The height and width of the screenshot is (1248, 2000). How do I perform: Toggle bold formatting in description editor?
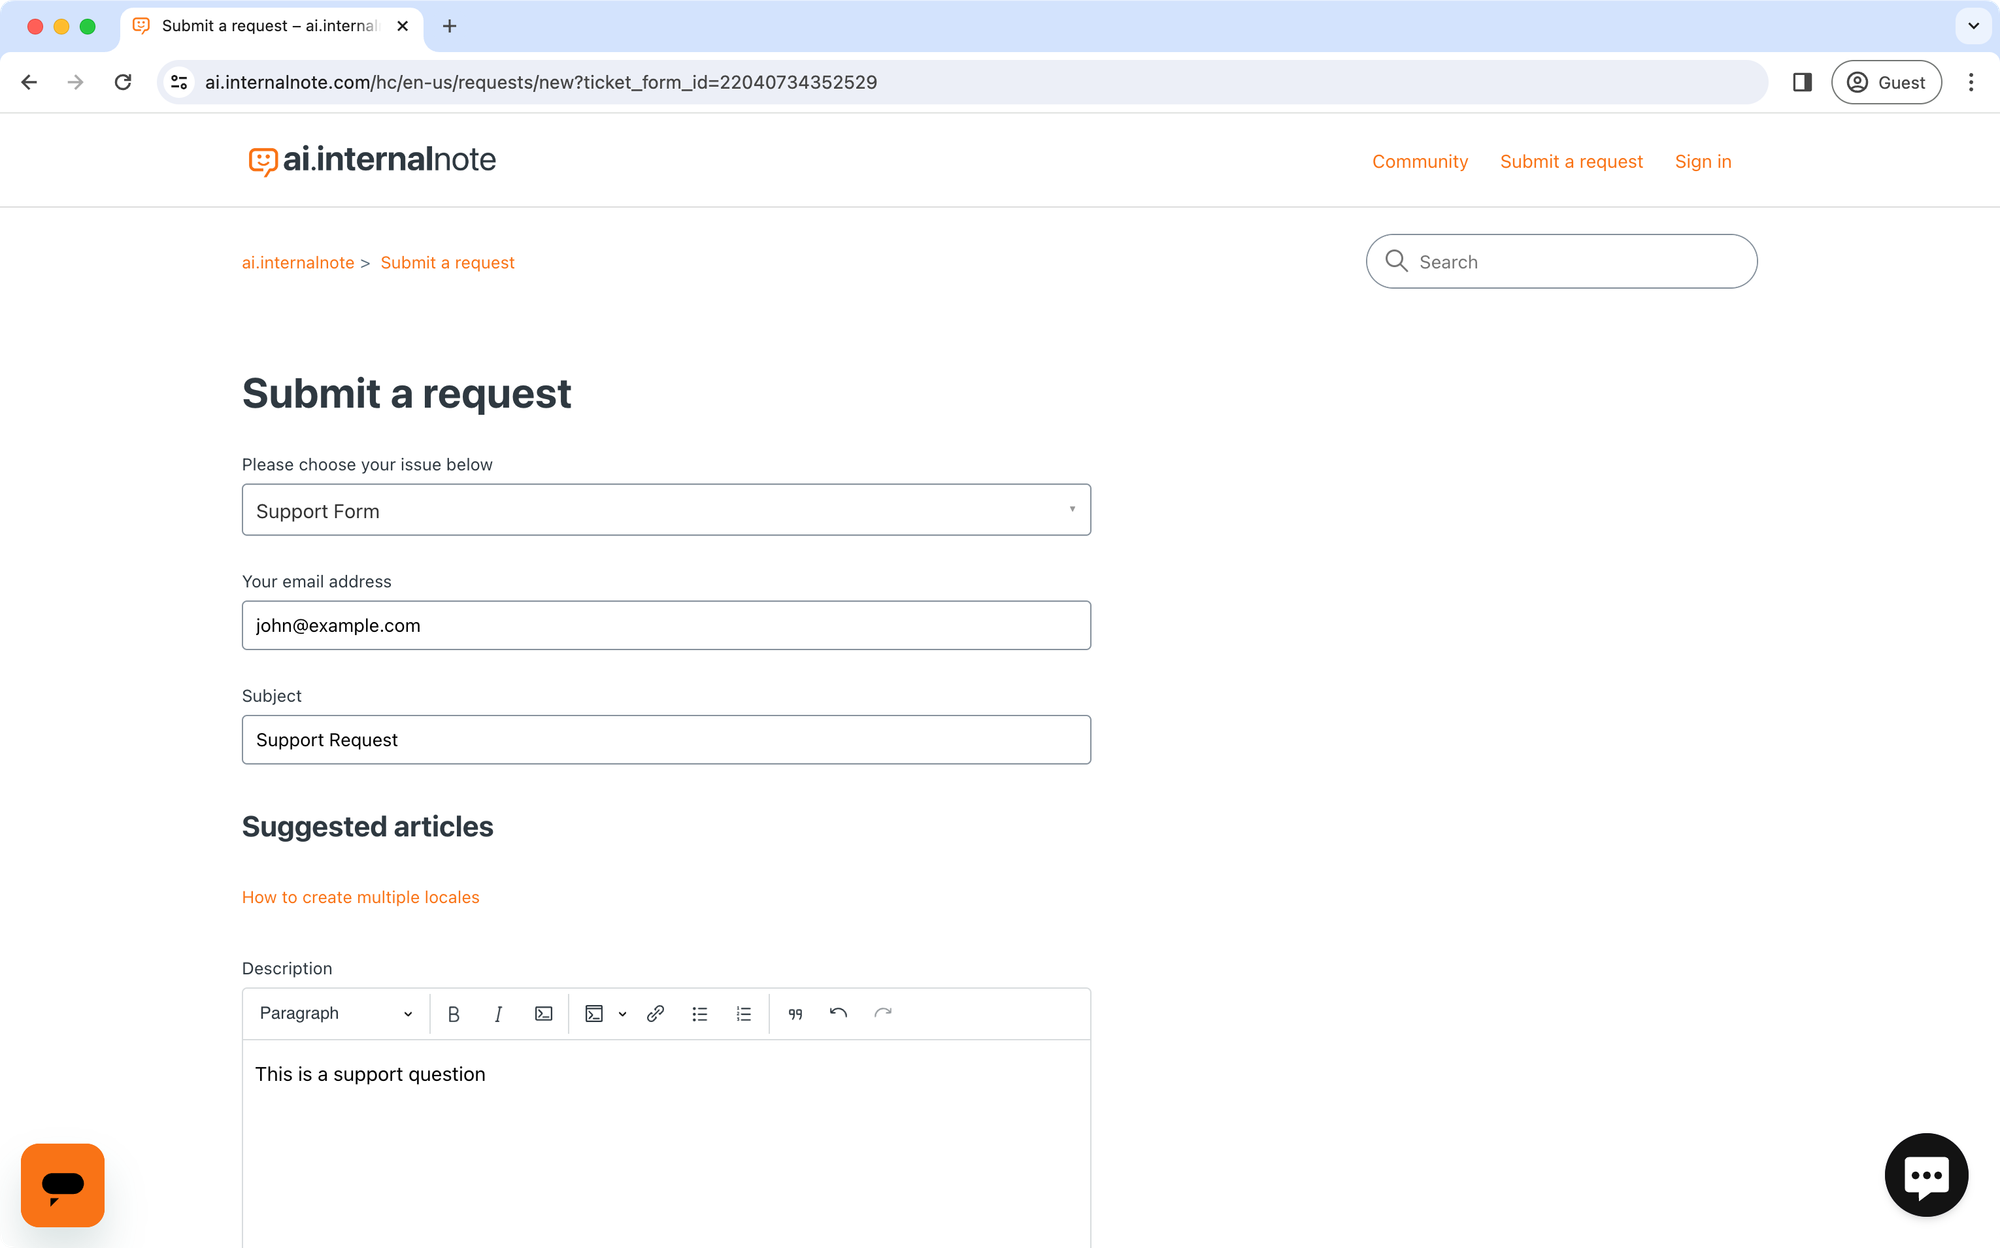click(453, 1014)
